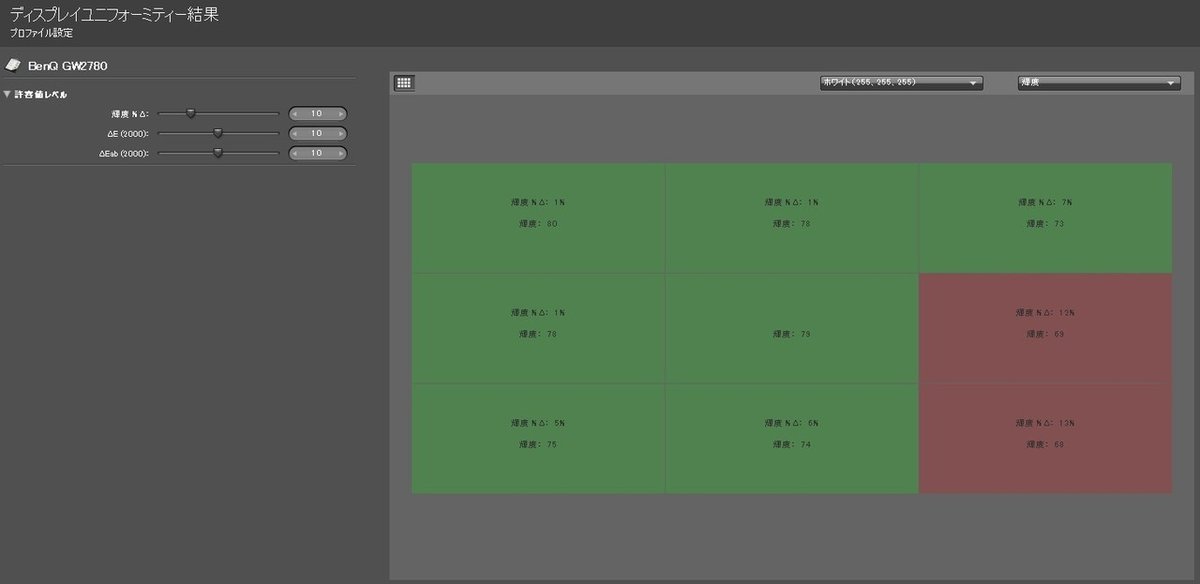Select the green zone with 輝度: 75

[538, 438]
